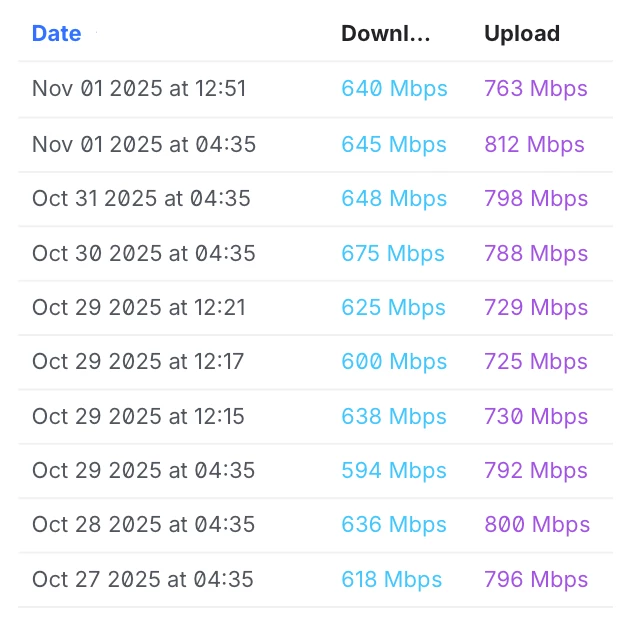Select the 800 Mbps upload speed
The height and width of the screenshot is (618, 630).
tap(537, 524)
